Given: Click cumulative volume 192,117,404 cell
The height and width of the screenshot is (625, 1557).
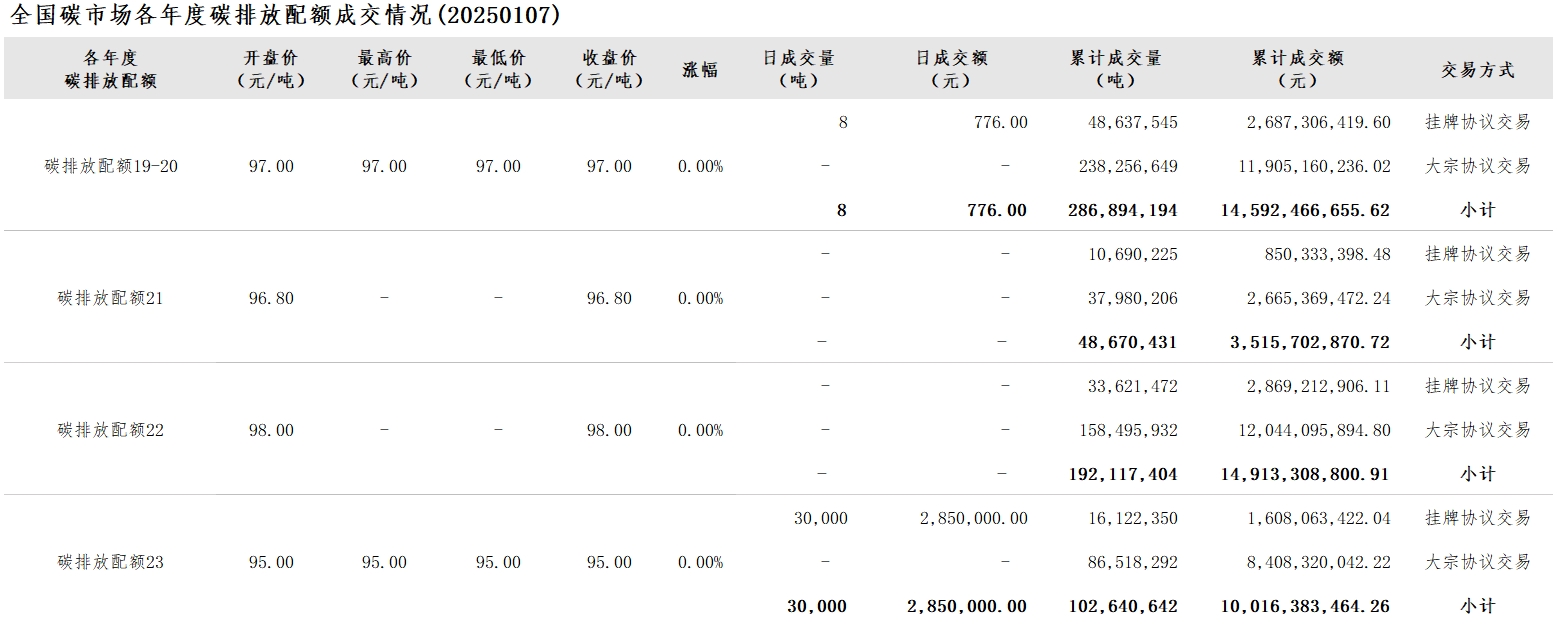Looking at the screenshot, I should tap(1123, 474).
